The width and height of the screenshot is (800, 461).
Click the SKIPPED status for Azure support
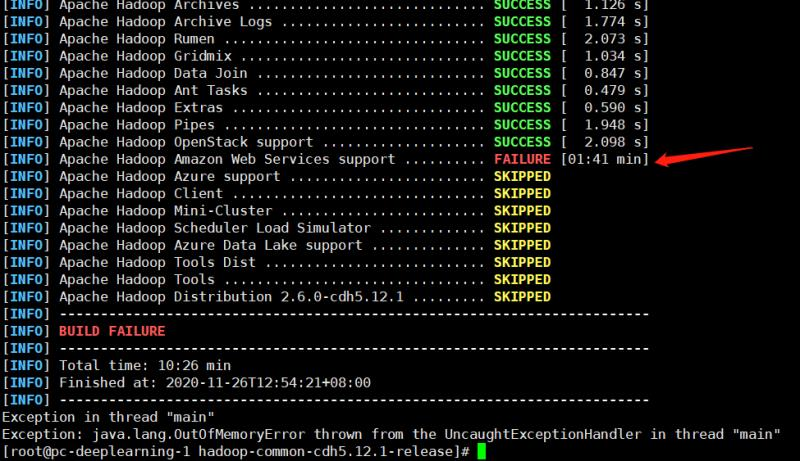pos(522,176)
